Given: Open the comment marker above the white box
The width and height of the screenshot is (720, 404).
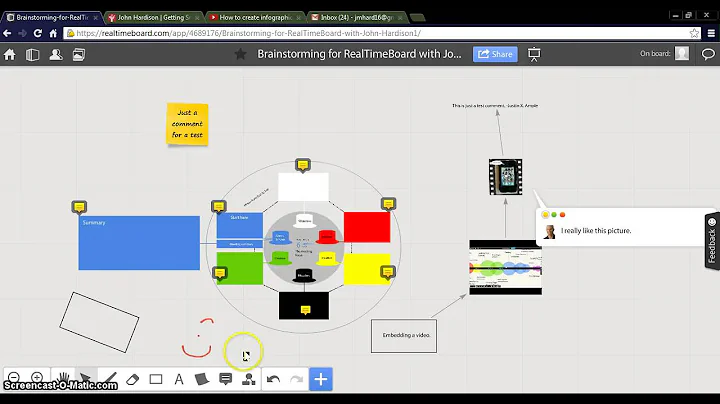Looking at the screenshot, I should click(303, 165).
